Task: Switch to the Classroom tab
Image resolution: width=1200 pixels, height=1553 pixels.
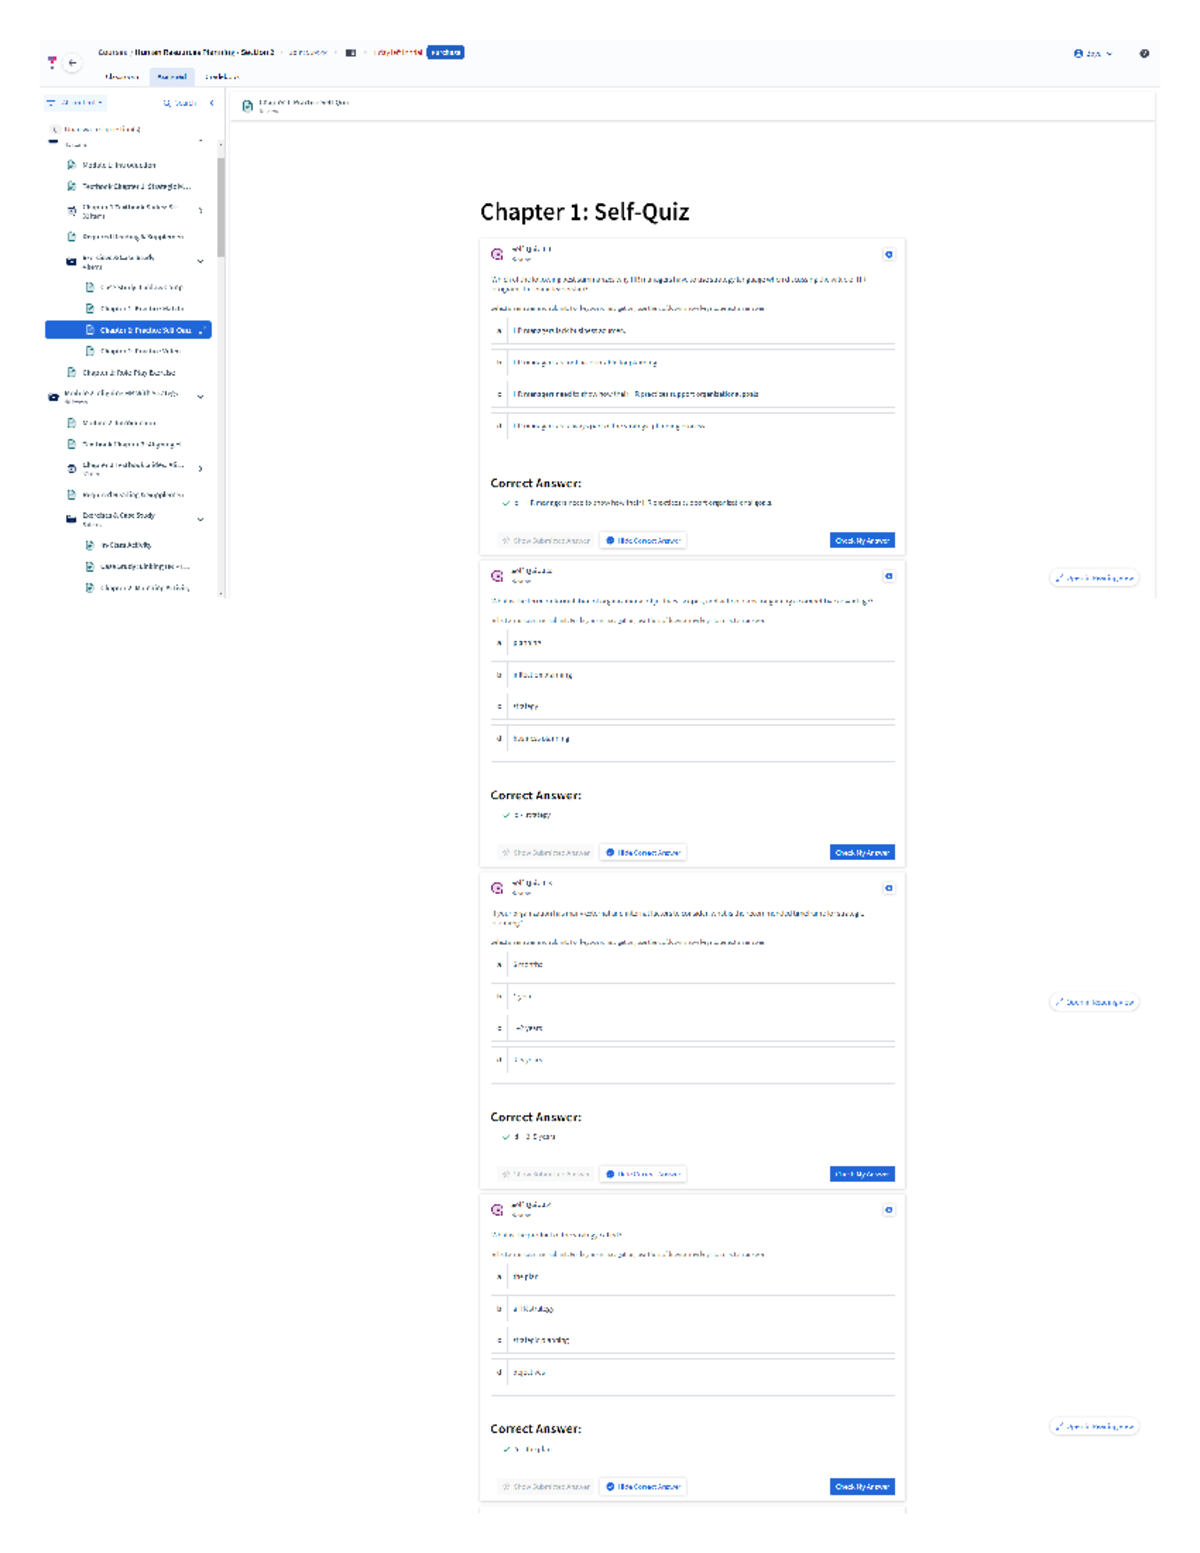Action: [x=122, y=77]
